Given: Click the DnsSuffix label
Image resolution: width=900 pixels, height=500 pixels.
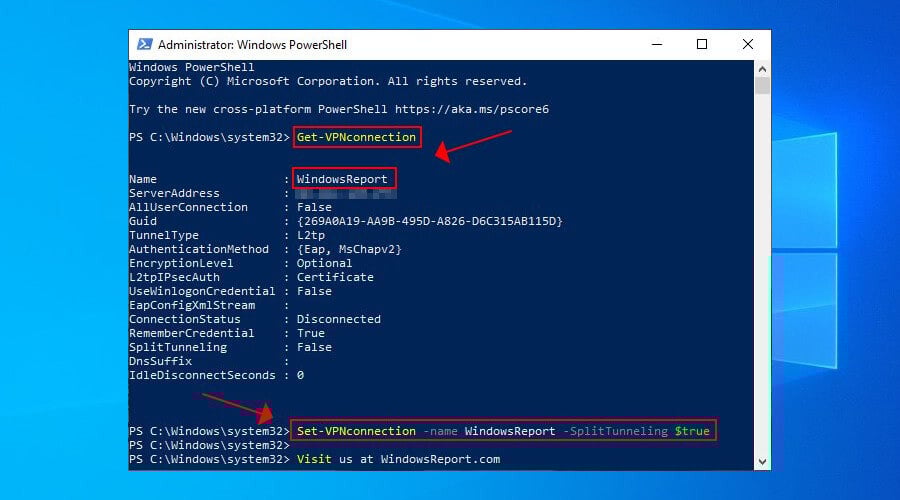Looking at the screenshot, I should click(x=160, y=361).
